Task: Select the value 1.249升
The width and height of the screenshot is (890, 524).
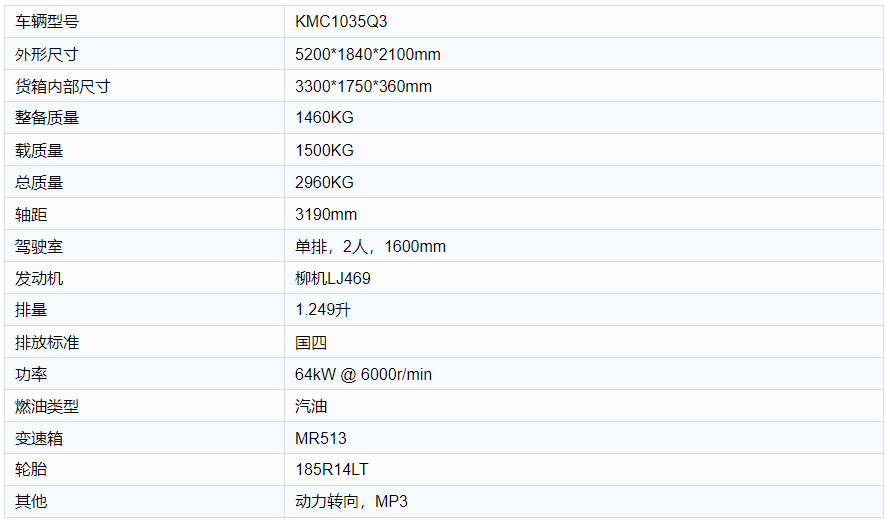Action: click(323, 310)
